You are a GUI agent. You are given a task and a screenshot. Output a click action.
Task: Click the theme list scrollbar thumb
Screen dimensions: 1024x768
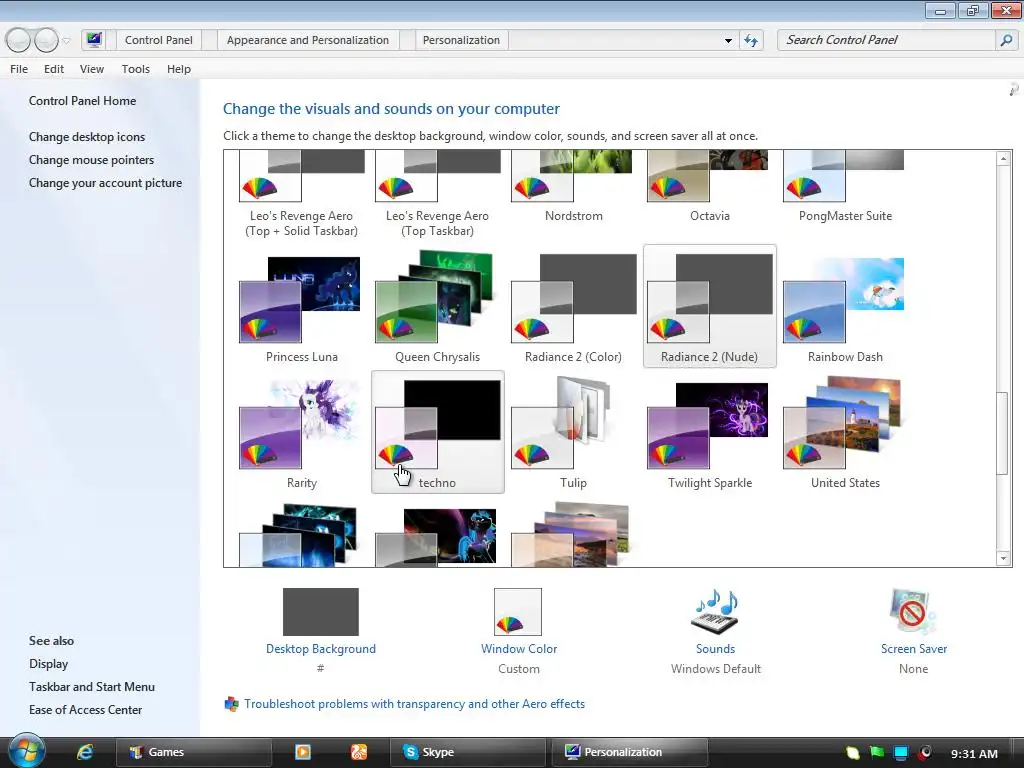pyautogui.click(x=1004, y=433)
